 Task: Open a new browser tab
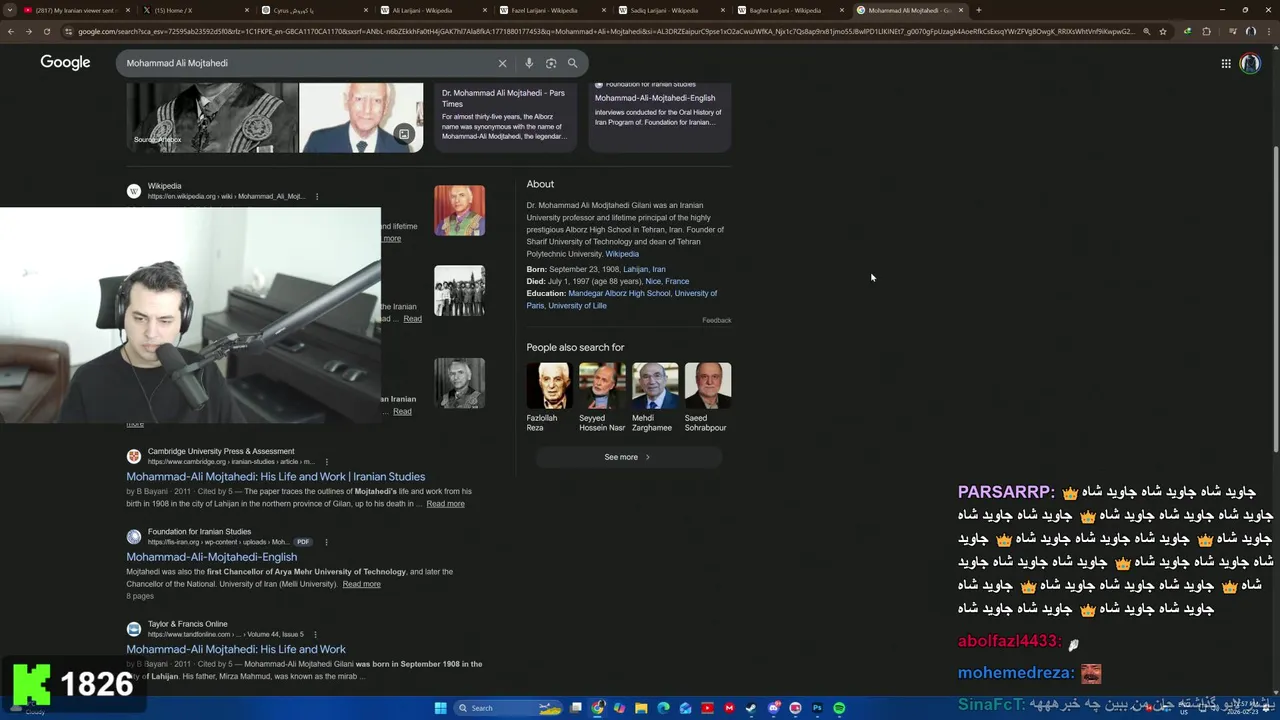978,10
